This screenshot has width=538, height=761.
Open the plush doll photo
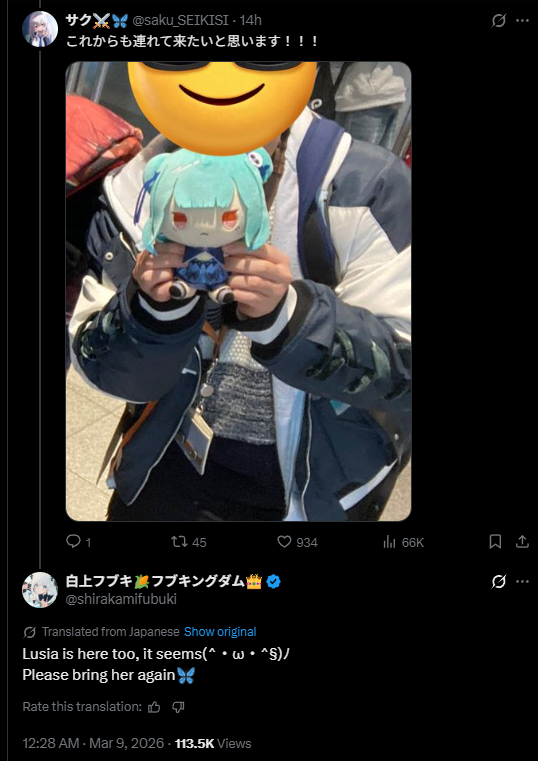pyautogui.click(x=238, y=291)
